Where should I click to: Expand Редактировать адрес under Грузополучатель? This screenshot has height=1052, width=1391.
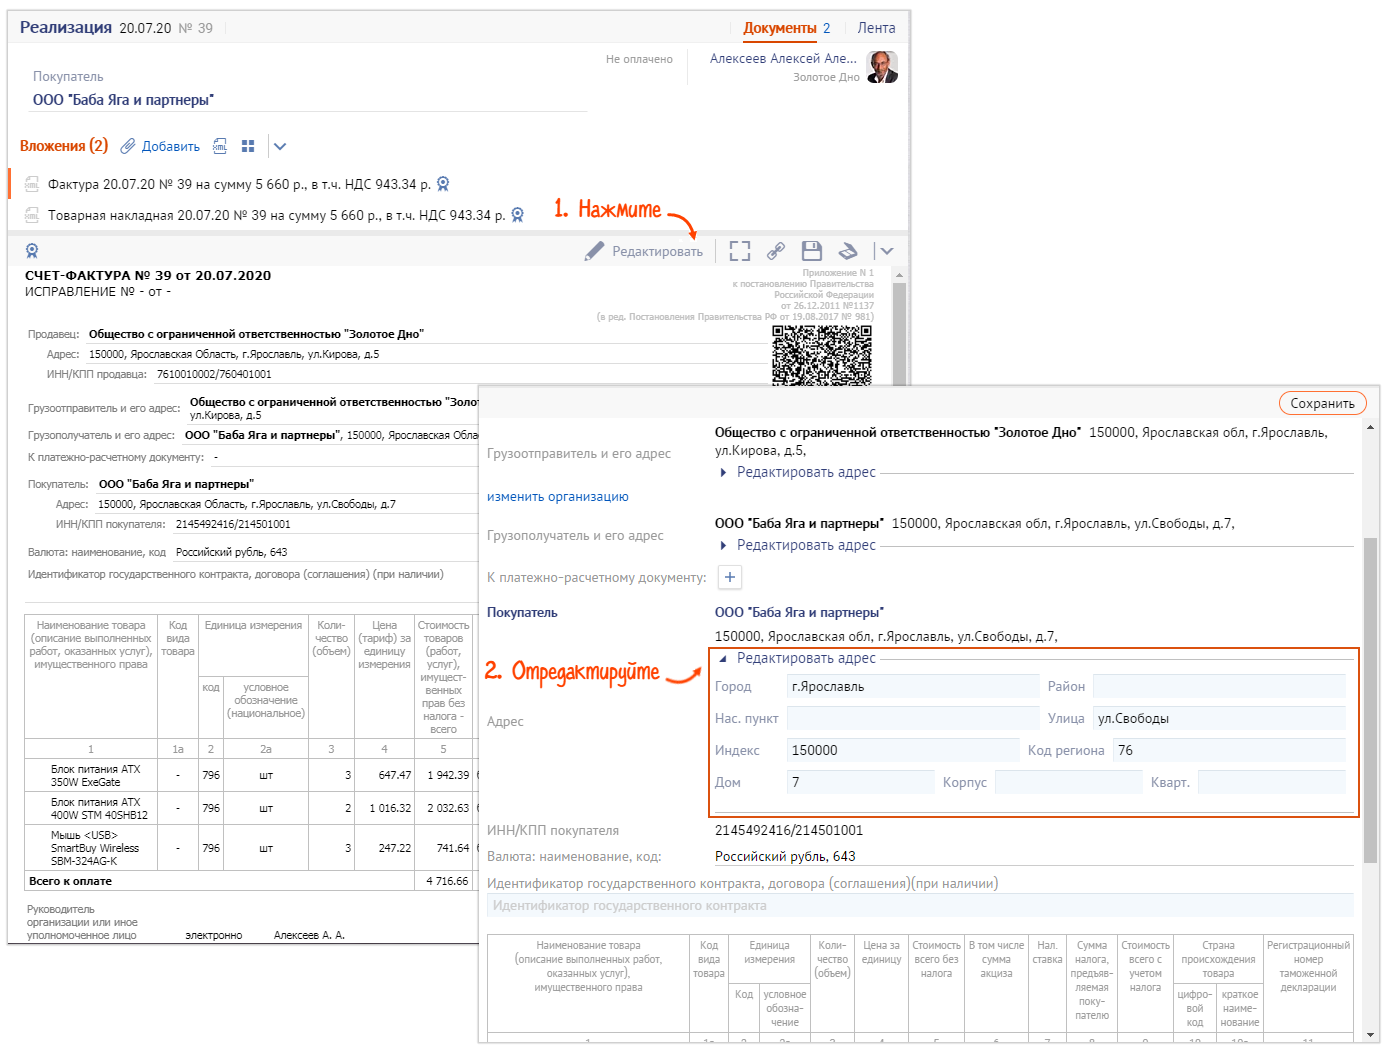[805, 545]
